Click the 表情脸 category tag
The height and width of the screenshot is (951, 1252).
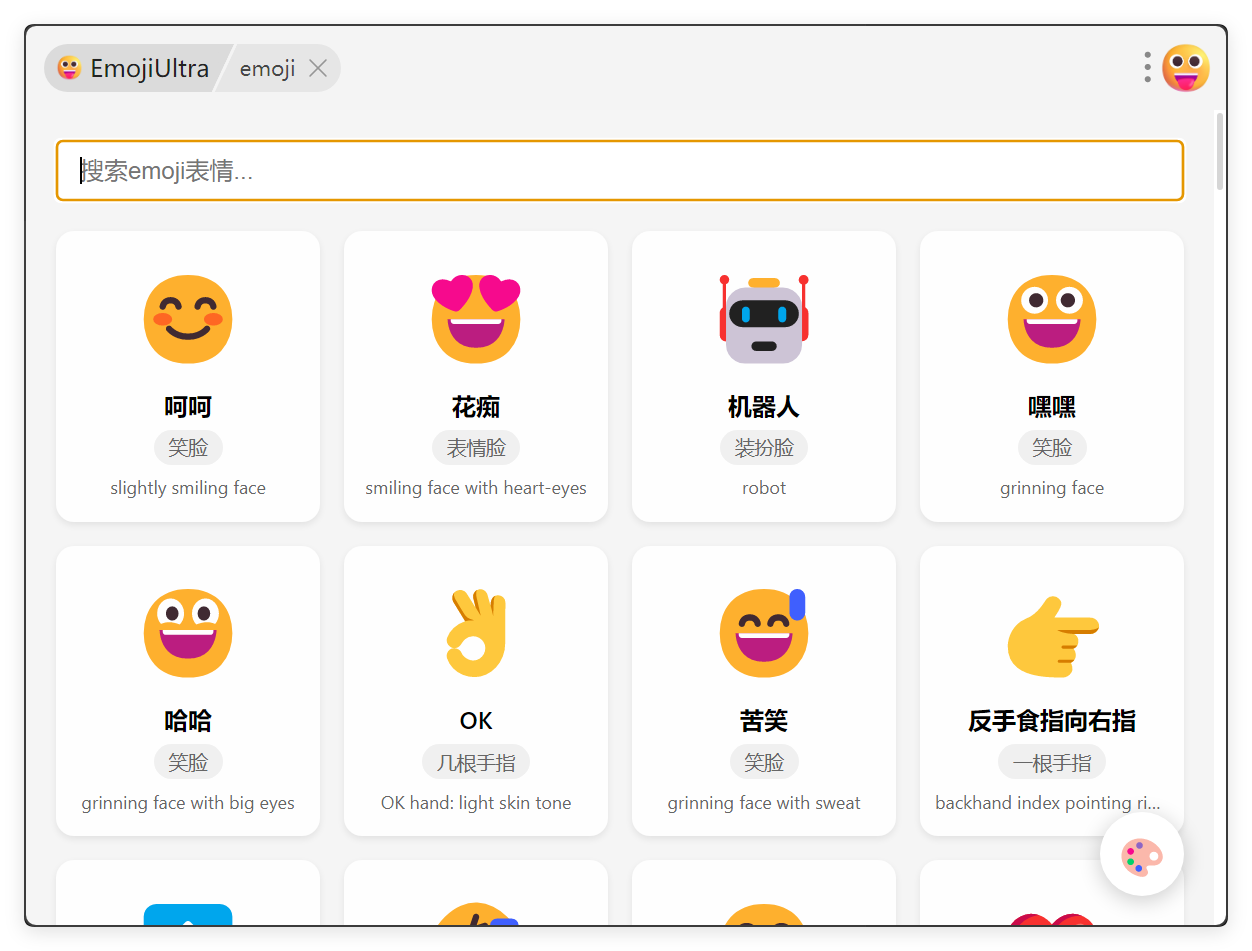(476, 448)
